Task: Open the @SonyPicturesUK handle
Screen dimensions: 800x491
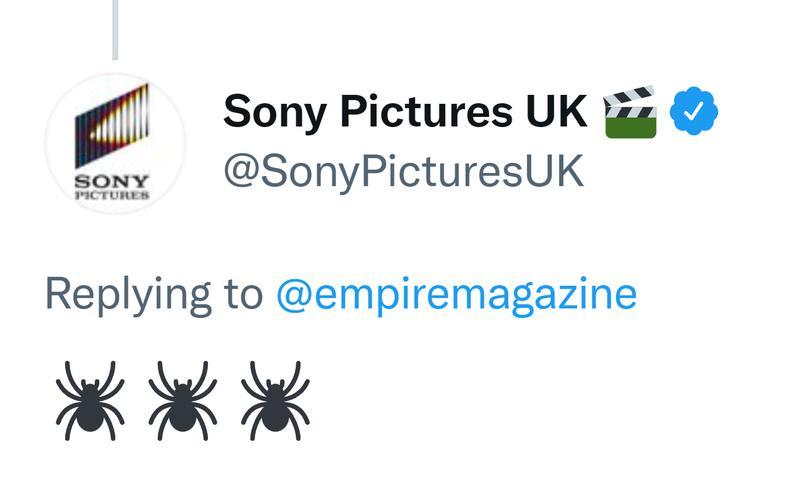Action: [x=404, y=170]
